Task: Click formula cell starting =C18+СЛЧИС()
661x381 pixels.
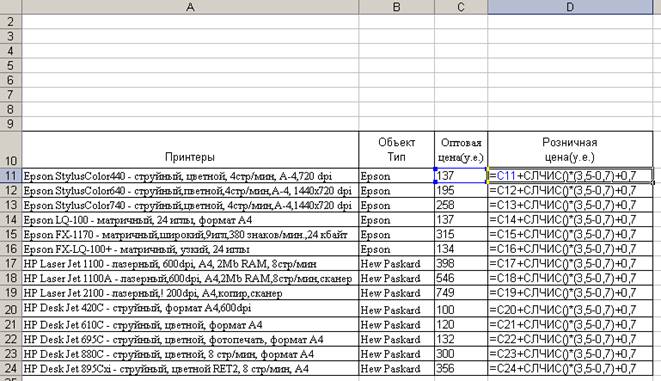Action: click(570, 278)
